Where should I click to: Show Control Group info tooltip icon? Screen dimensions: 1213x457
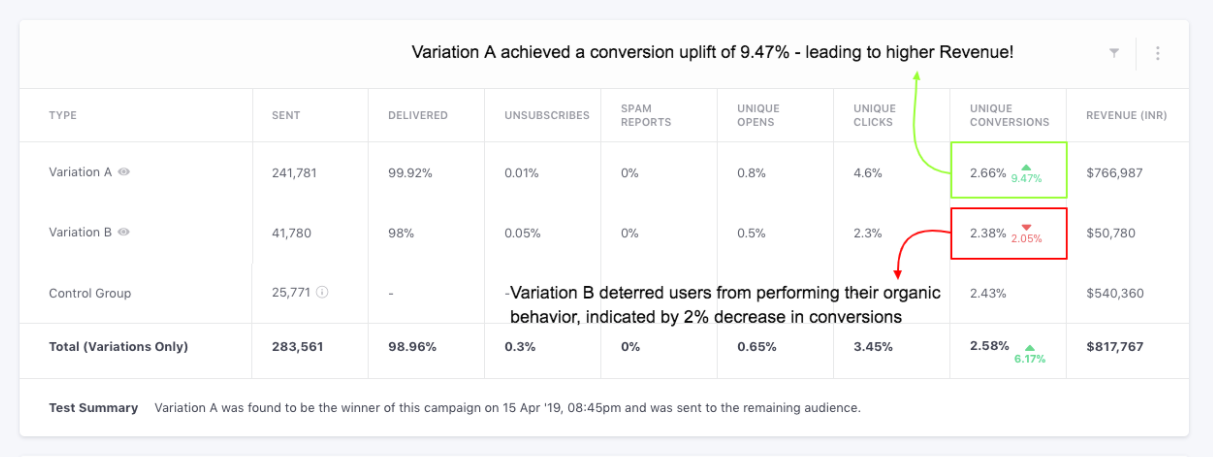click(323, 293)
